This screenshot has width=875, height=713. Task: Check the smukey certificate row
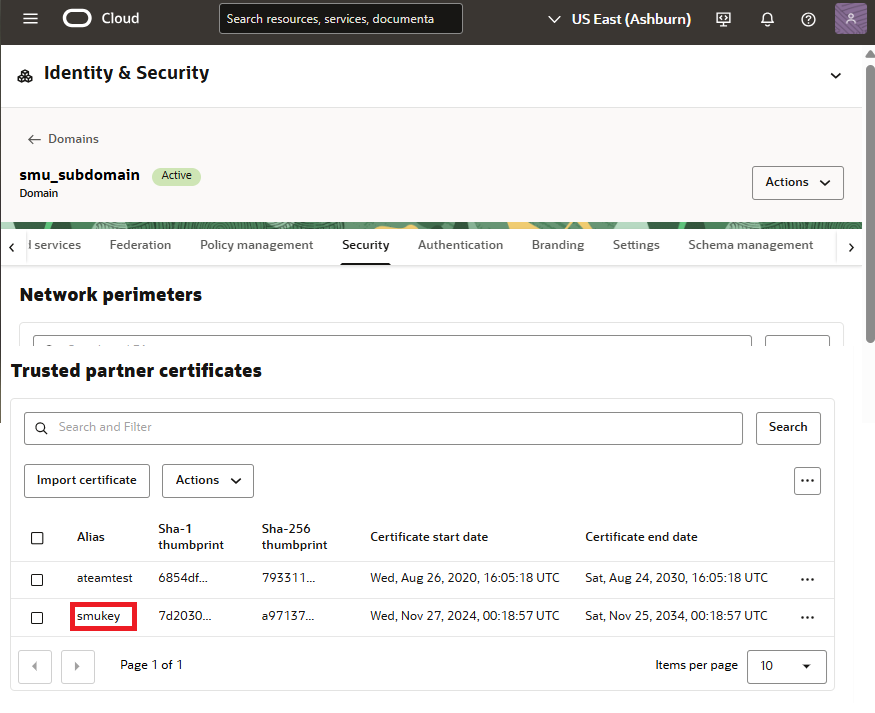click(37, 617)
